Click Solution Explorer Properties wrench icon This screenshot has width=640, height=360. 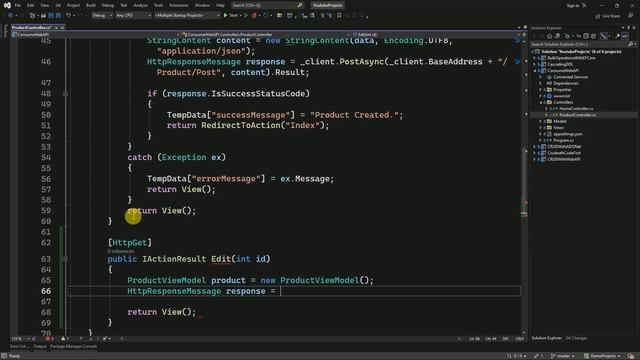click(617, 36)
